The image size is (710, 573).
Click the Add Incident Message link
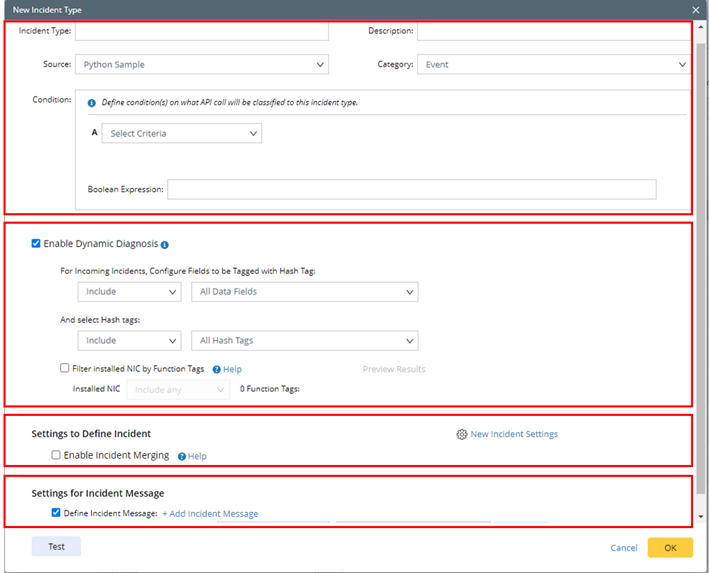[x=210, y=514]
